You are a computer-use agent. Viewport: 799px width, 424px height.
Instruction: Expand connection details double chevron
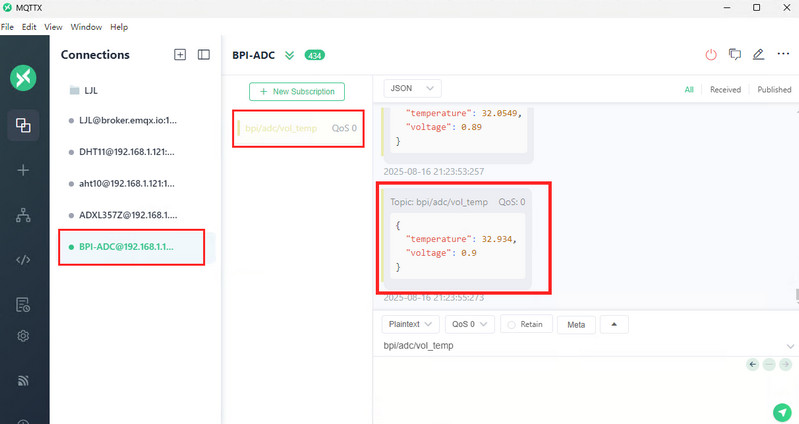[x=289, y=55]
